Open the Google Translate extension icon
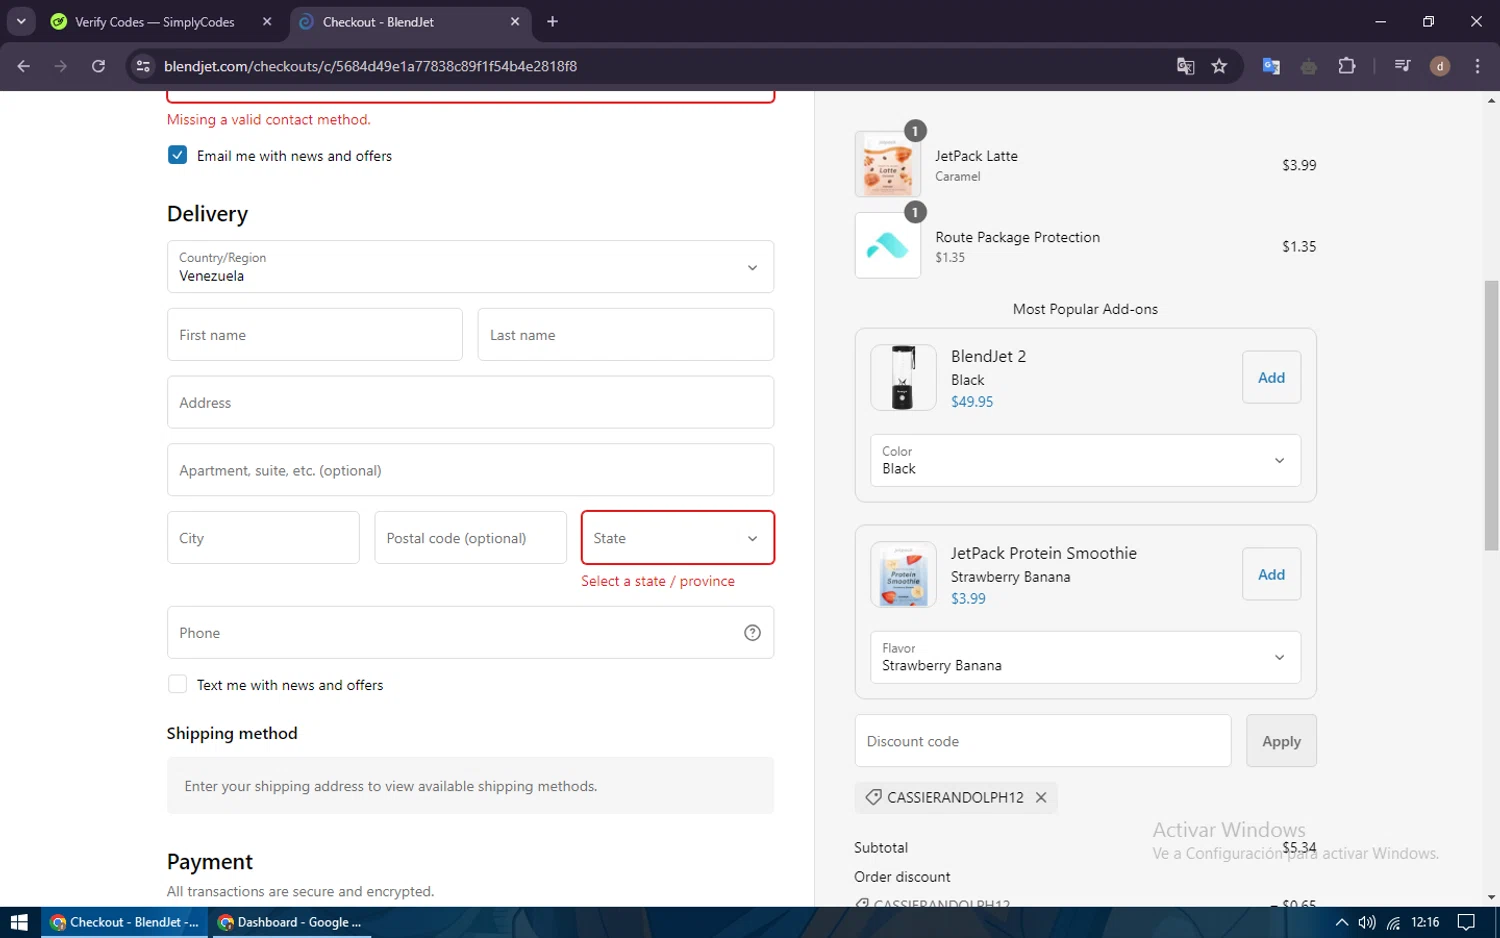 (1271, 66)
